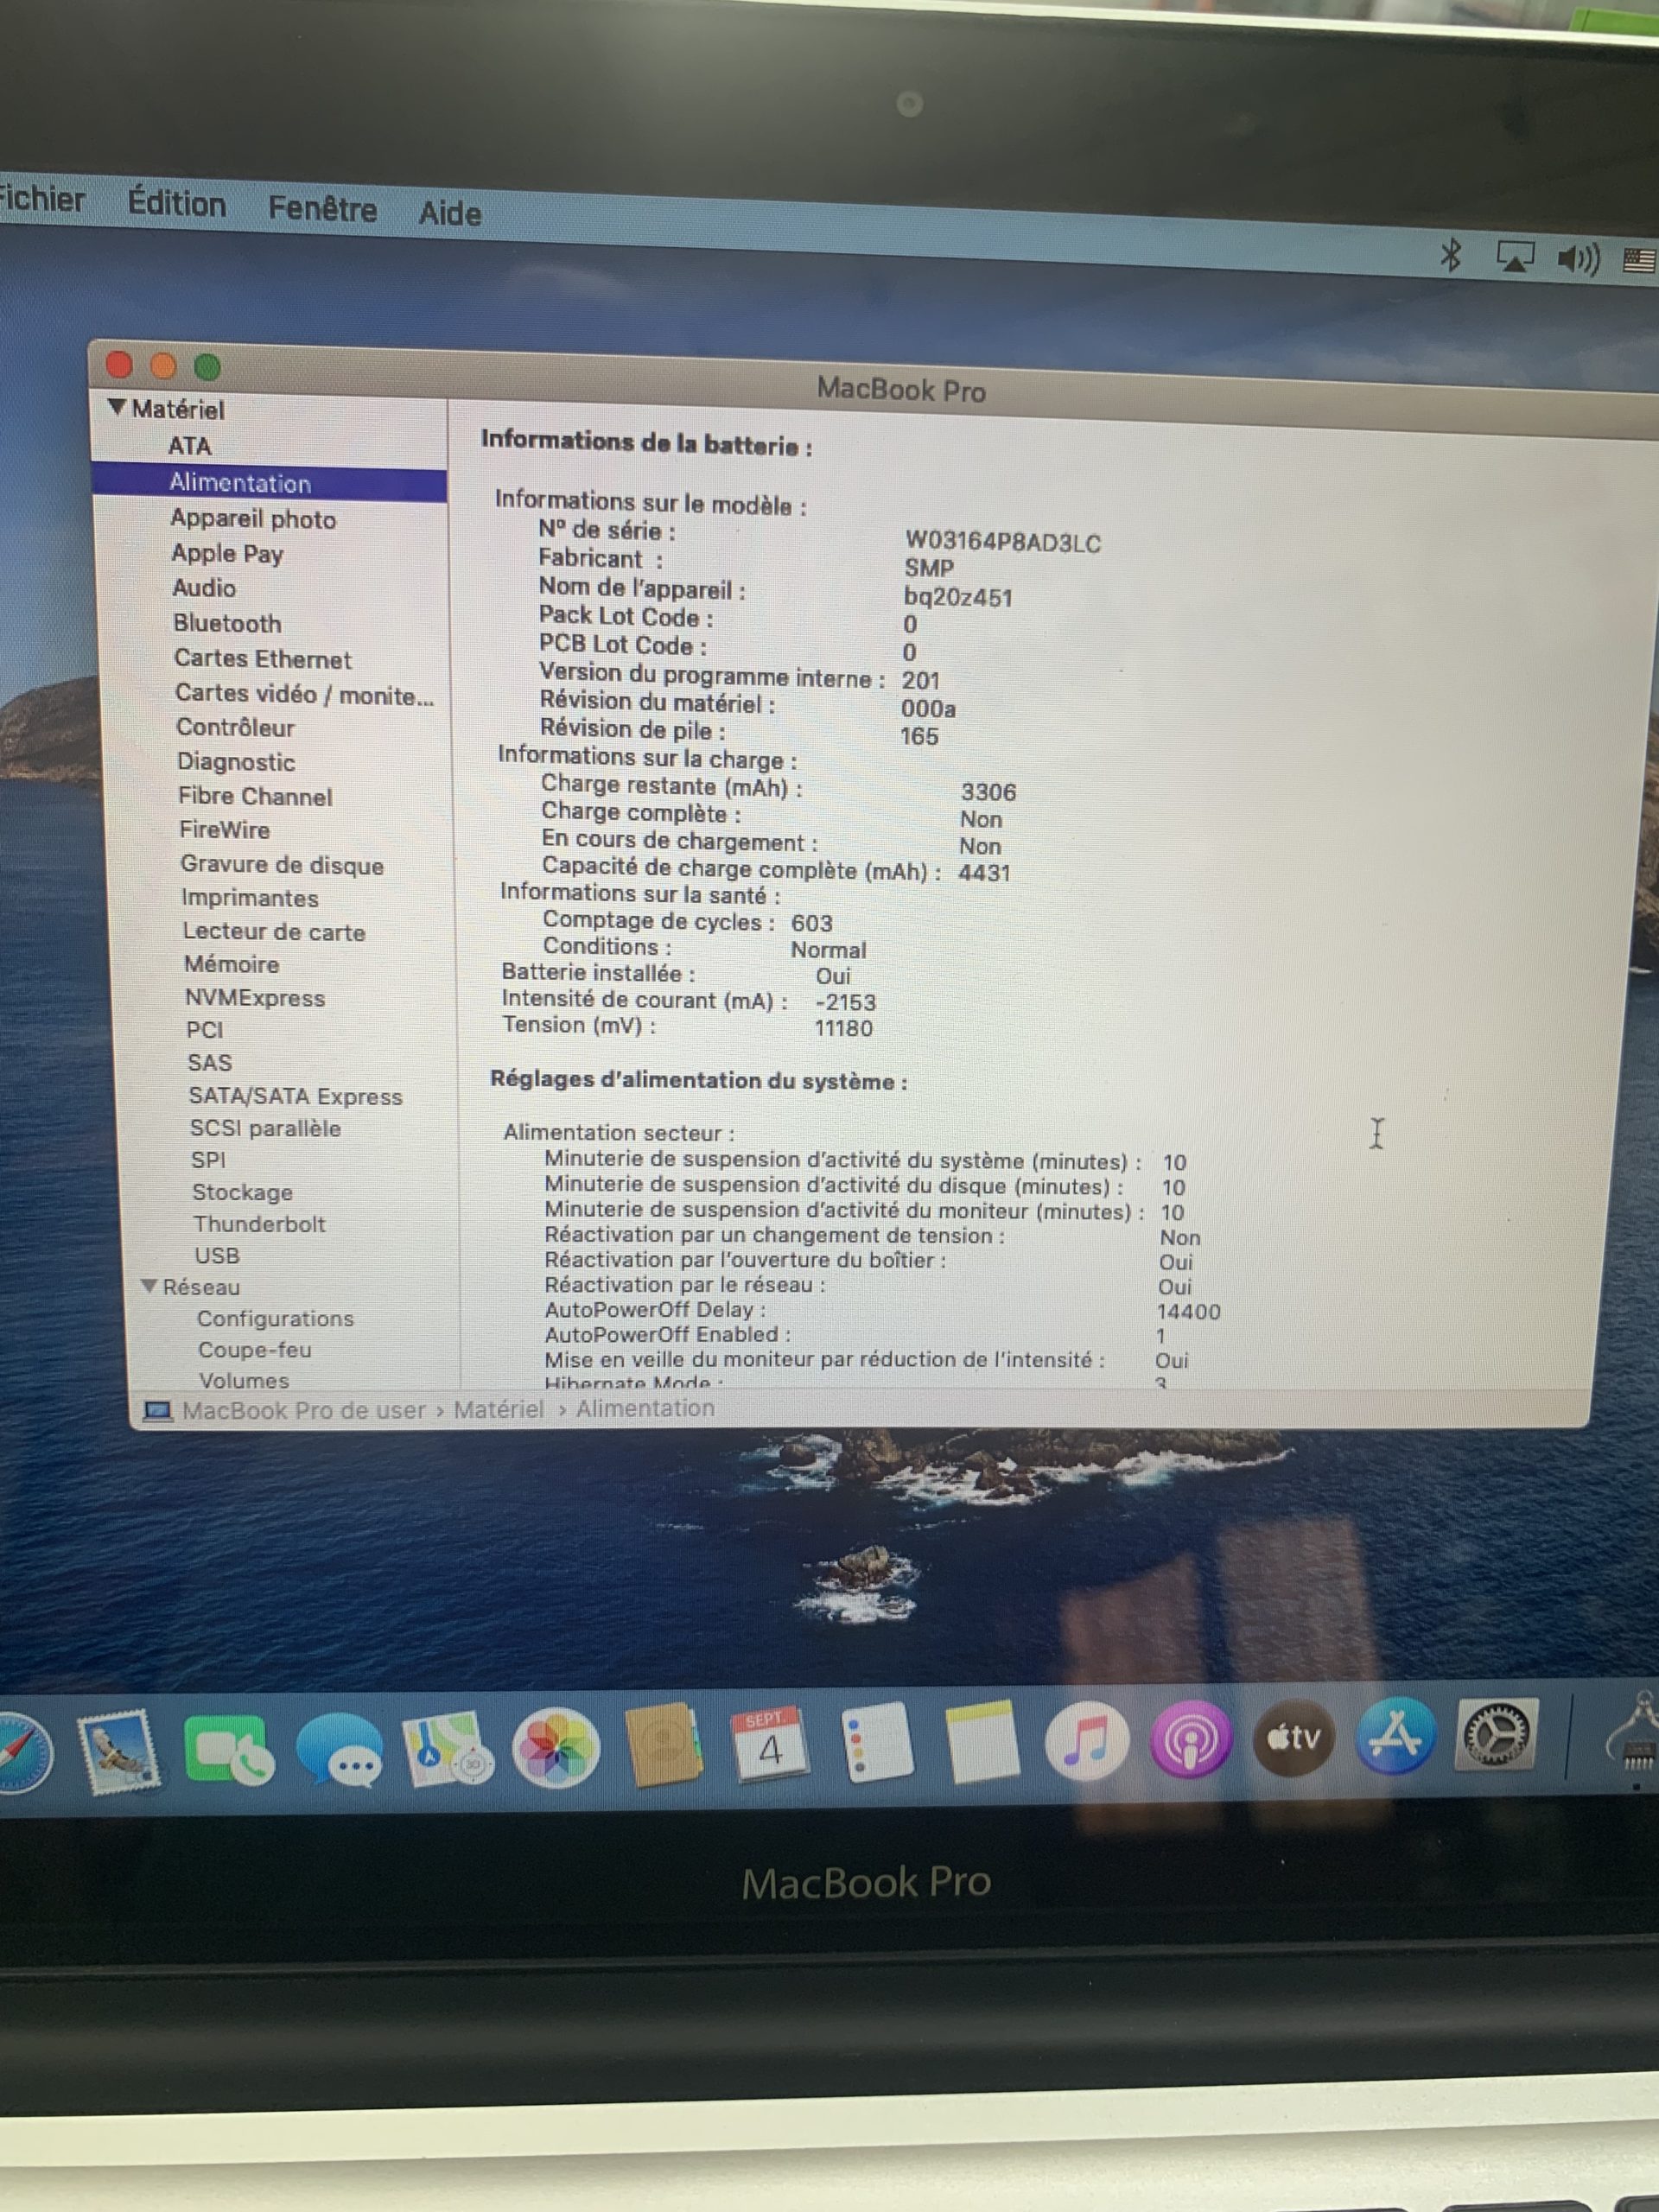Image resolution: width=1659 pixels, height=2212 pixels.
Task: Select SCSI parallèle in sidebar
Action: point(265,1128)
